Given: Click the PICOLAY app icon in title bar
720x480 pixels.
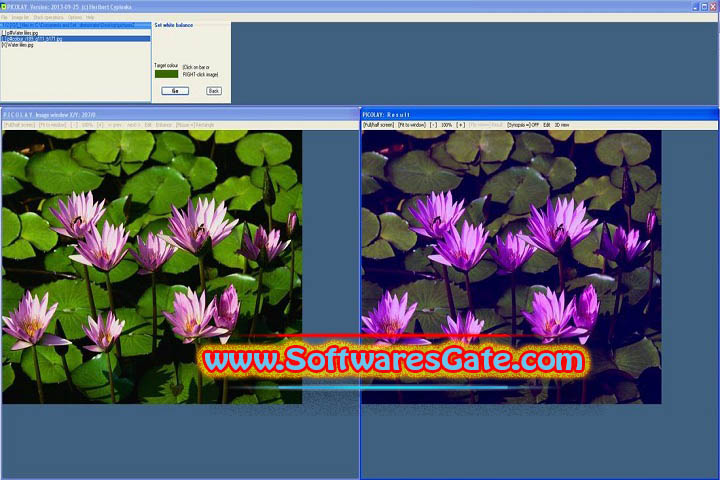Looking at the screenshot, I should (x=4, y=7).
